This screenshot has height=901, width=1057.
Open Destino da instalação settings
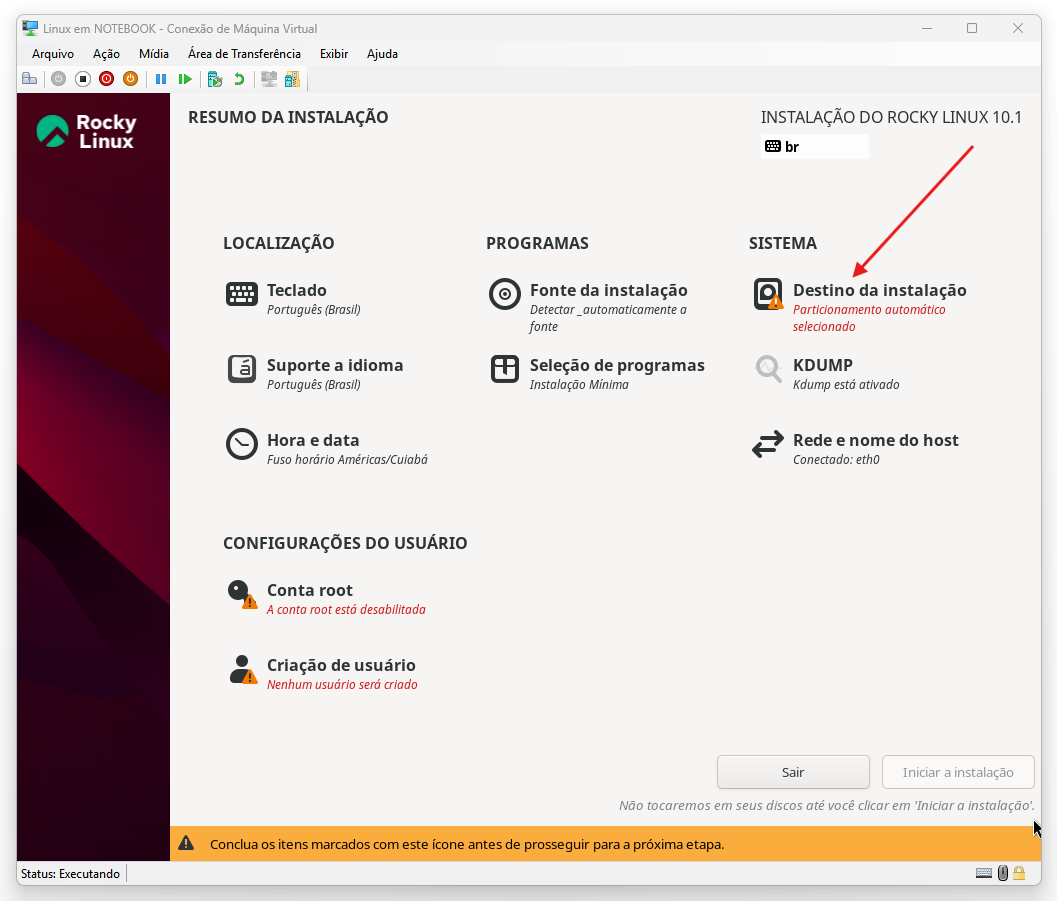click(x=878, y=291)
